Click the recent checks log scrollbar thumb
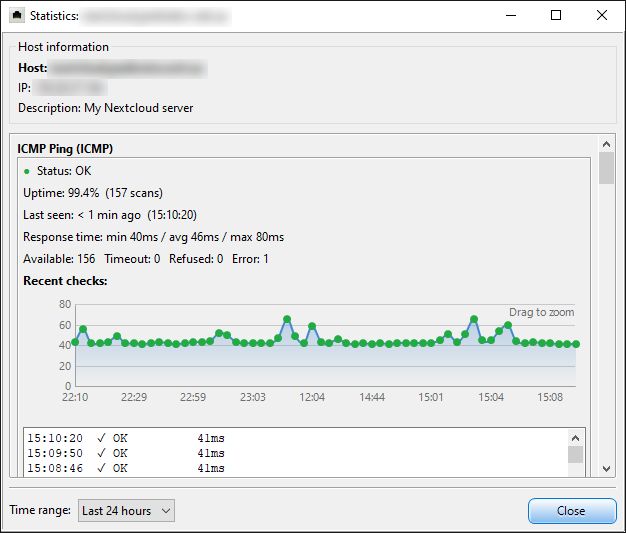Image resolution: width=626 pixels, height=533 pixels. coord(575,455)
